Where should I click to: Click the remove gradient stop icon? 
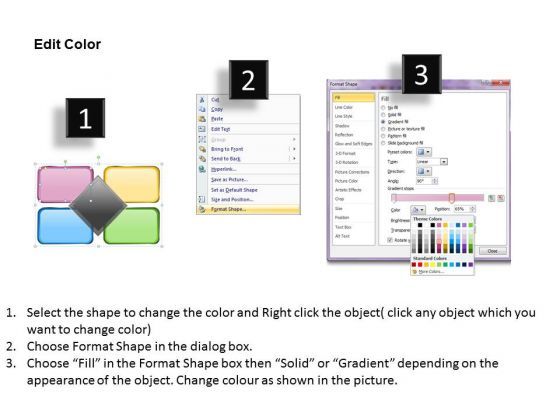(501, 198)
